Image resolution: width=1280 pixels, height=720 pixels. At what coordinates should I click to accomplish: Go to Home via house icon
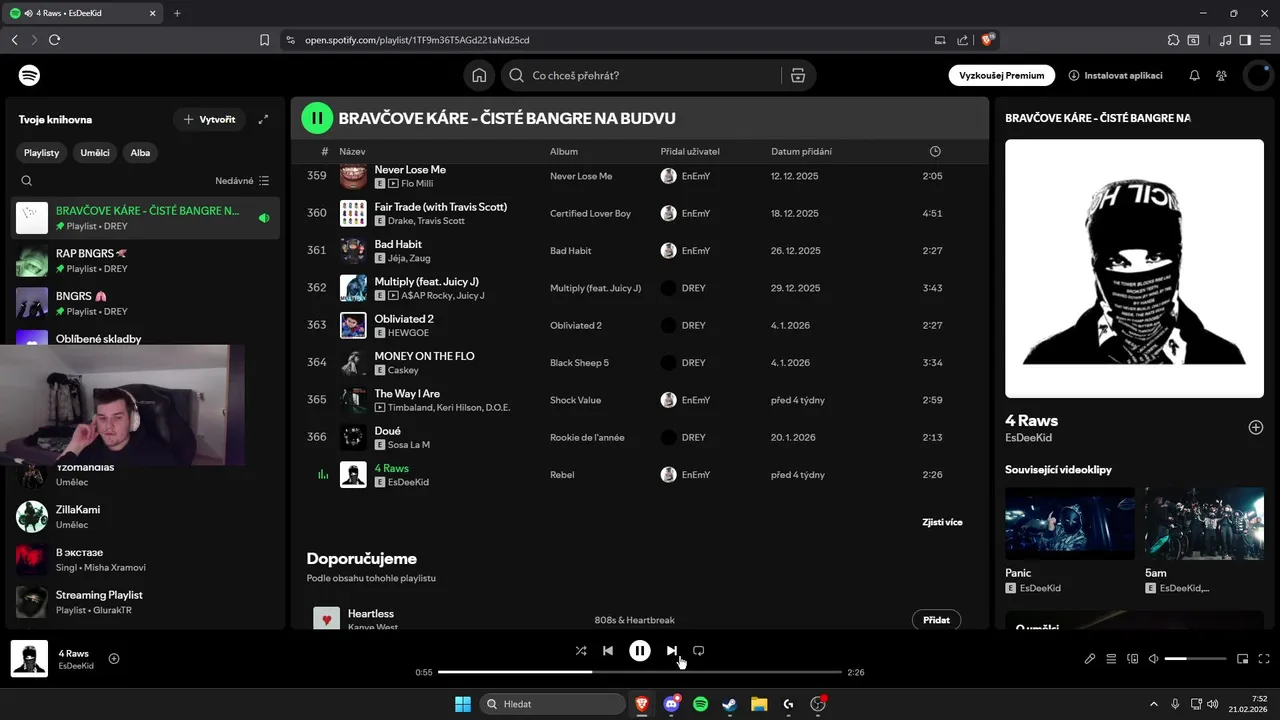(479, 76)
